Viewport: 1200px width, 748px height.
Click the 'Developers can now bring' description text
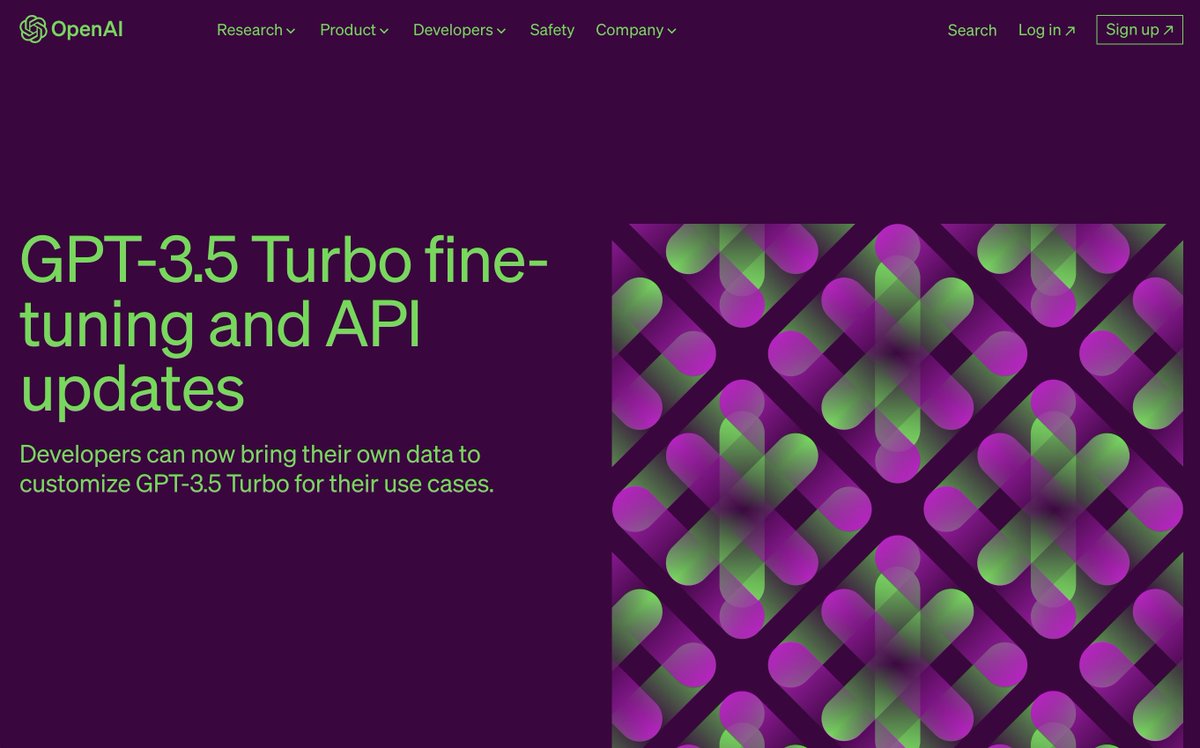point(257,469)
